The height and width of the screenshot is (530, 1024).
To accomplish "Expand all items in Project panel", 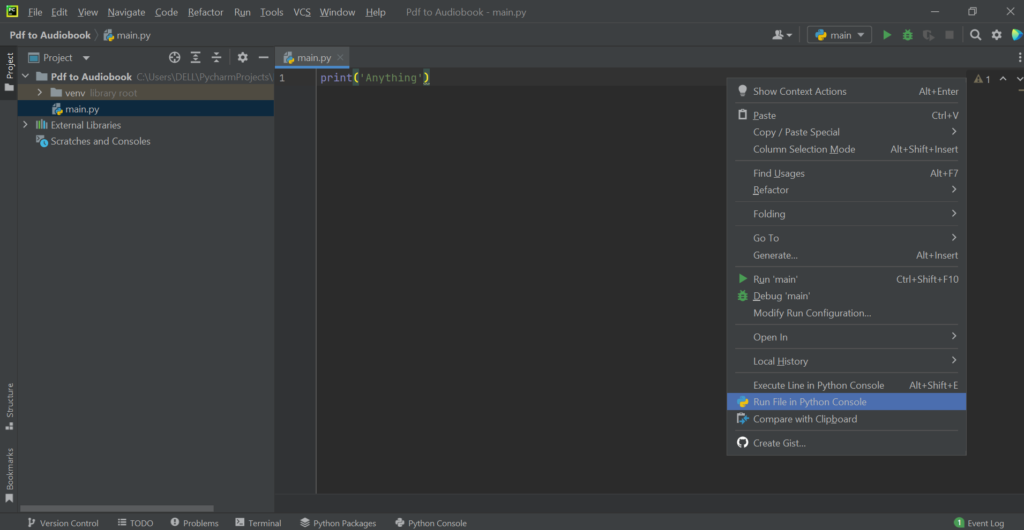I will pyautogui.click(x=195, y=57).
